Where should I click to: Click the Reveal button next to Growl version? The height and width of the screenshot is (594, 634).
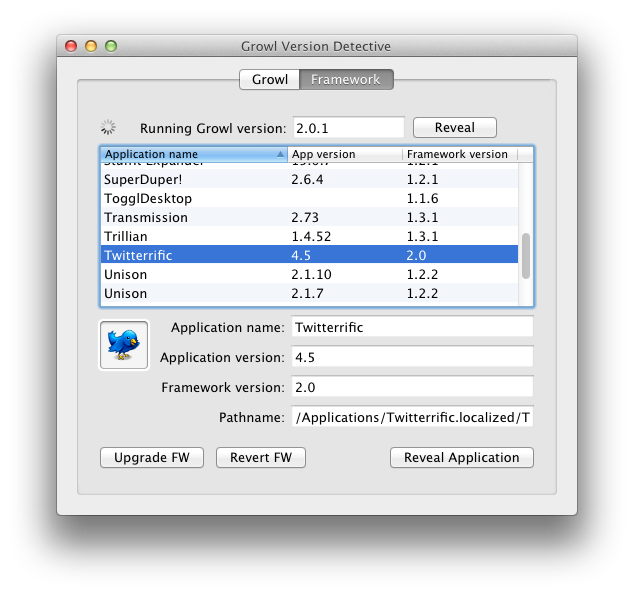pyautogui.click(x=455, y=128)
